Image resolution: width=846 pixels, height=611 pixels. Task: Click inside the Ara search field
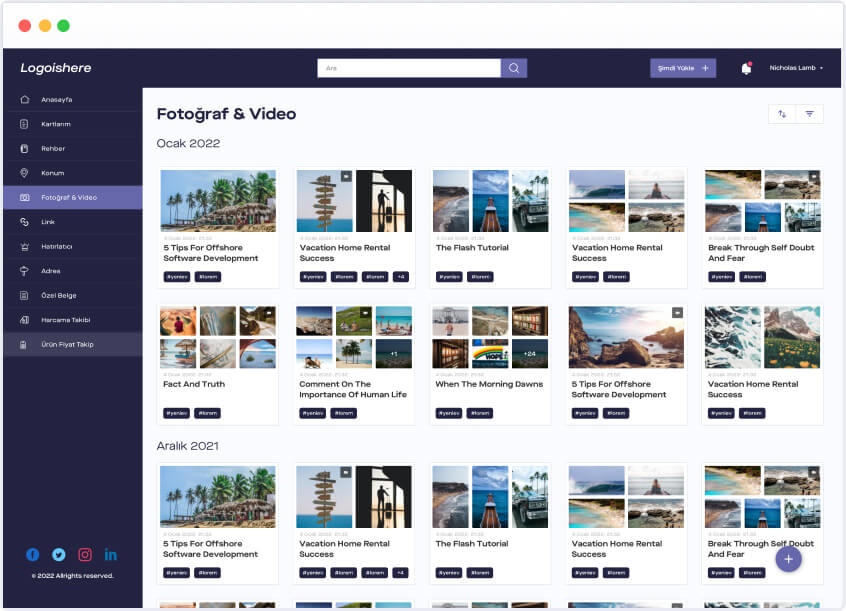[408, 68]
